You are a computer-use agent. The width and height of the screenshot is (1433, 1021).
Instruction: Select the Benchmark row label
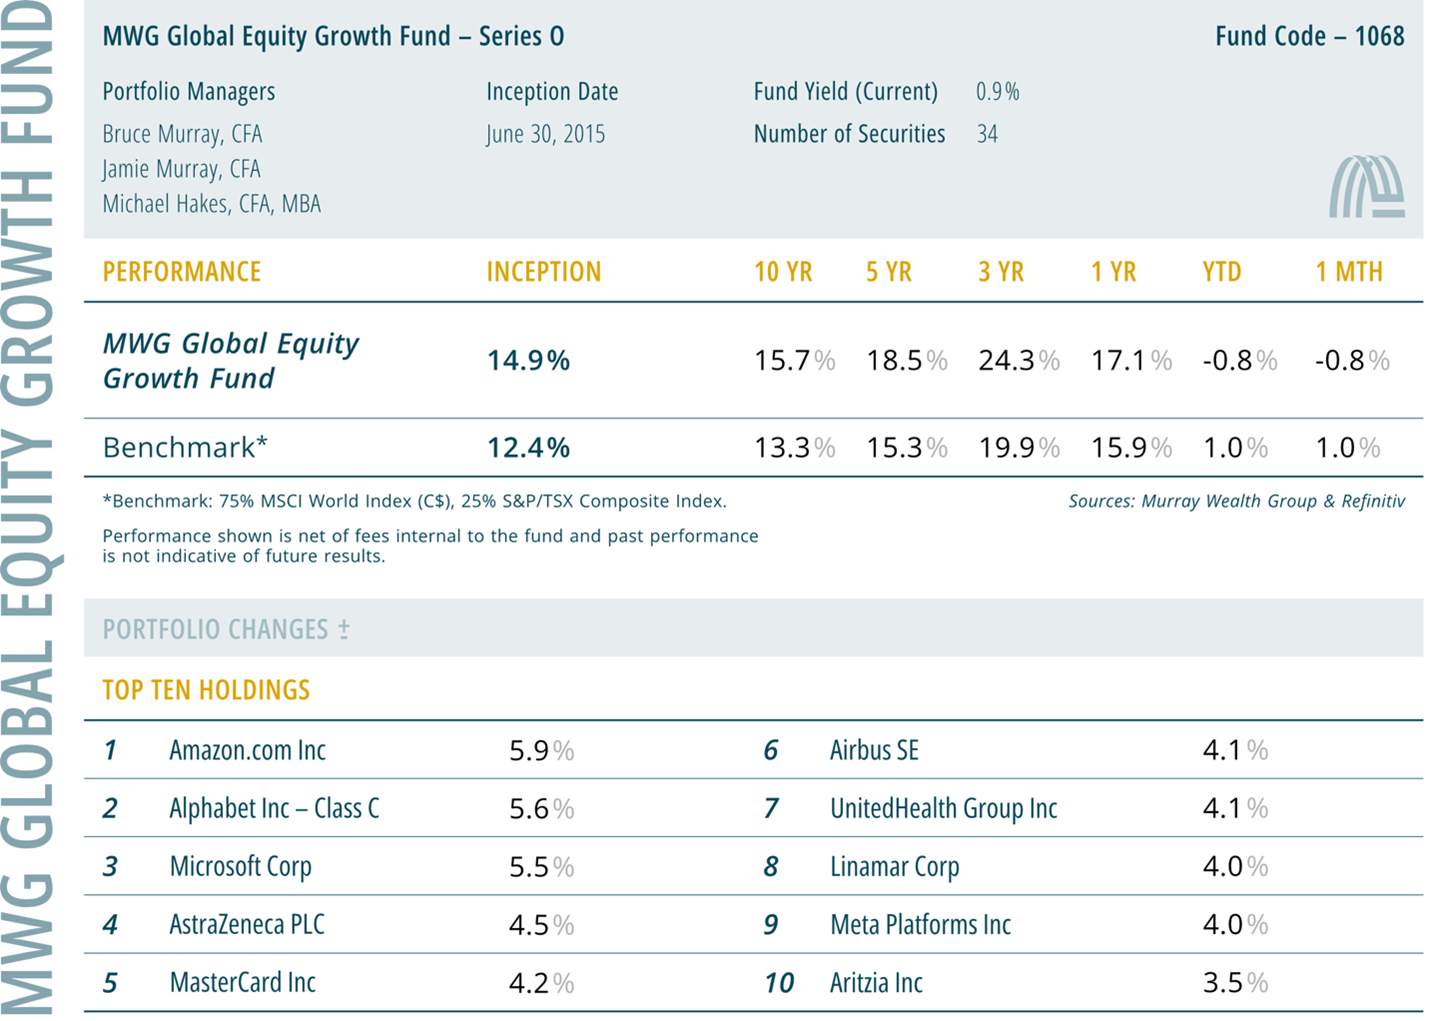[x=185, y=447]
